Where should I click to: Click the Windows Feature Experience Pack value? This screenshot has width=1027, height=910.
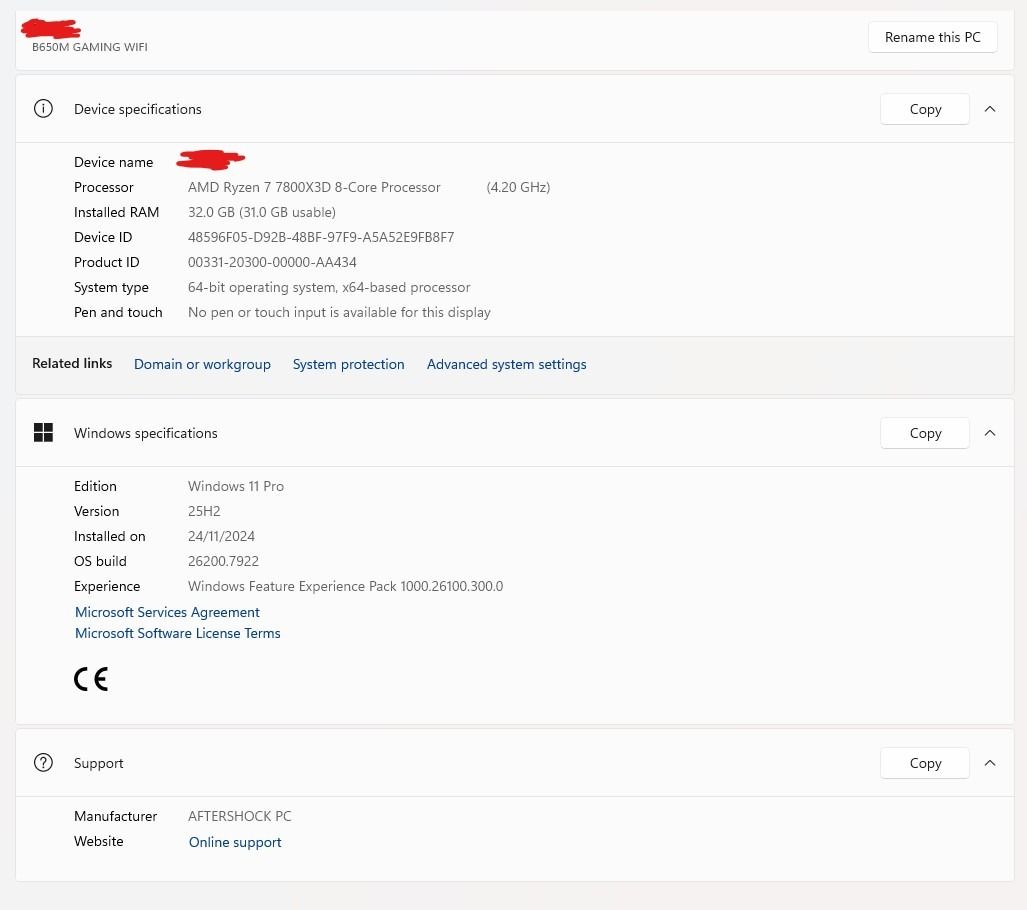point(345,586)
